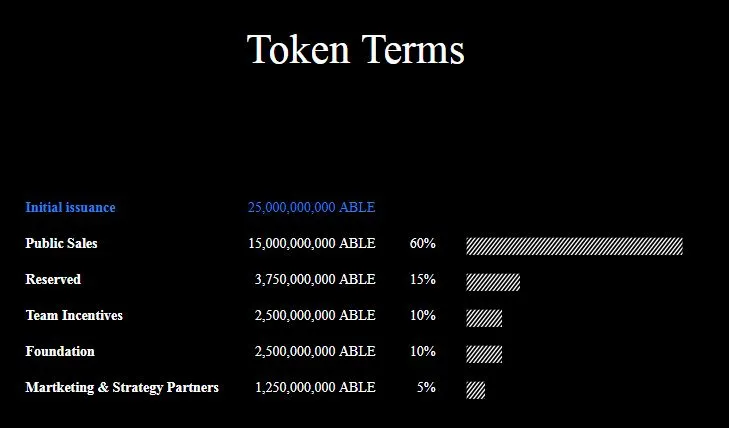Click the 60% percentage text
The image size is (729, 428).
(x=423, y=243)
